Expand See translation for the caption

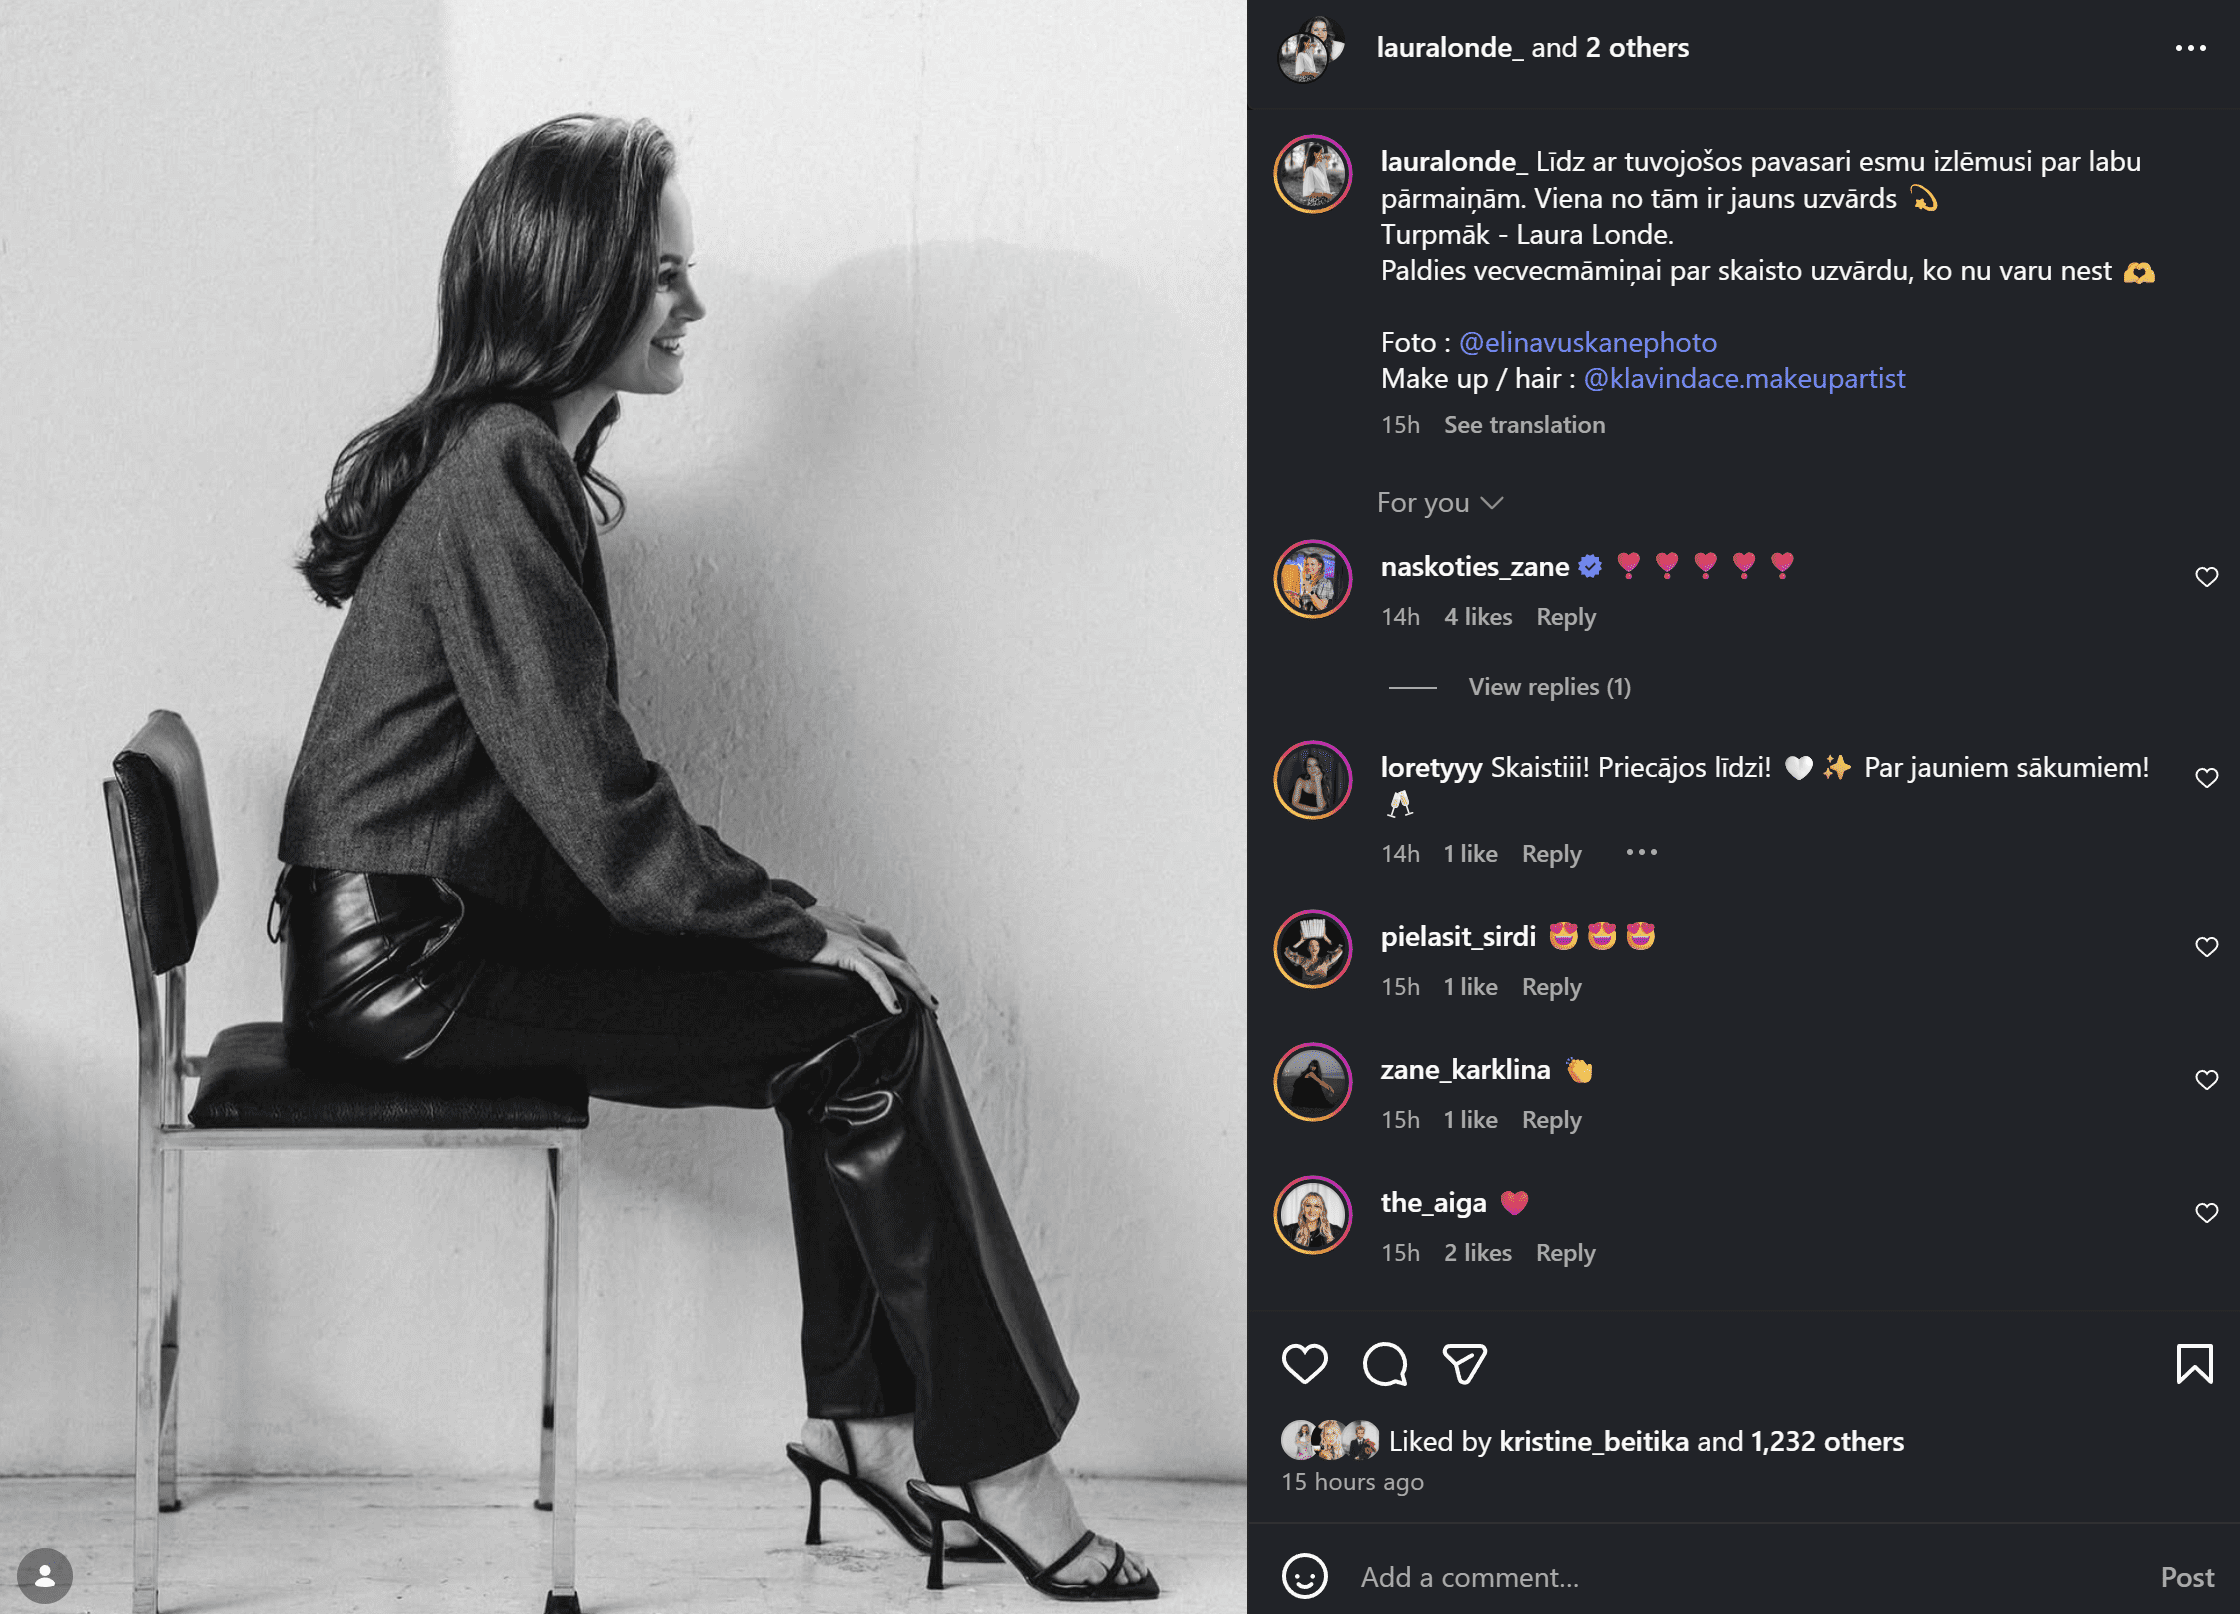(x=1524, y=425)
